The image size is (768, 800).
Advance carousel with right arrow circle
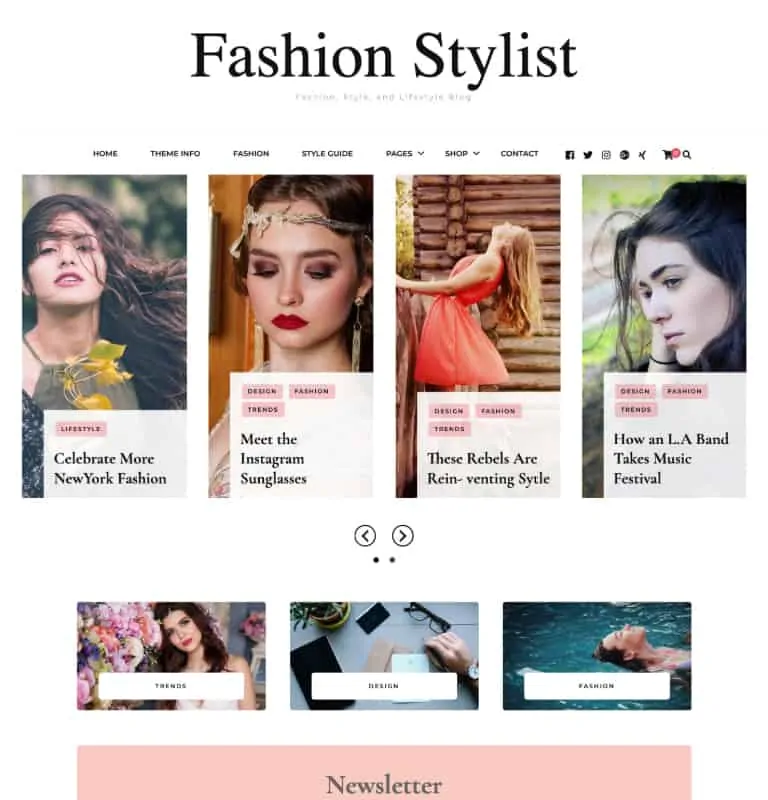403,536
